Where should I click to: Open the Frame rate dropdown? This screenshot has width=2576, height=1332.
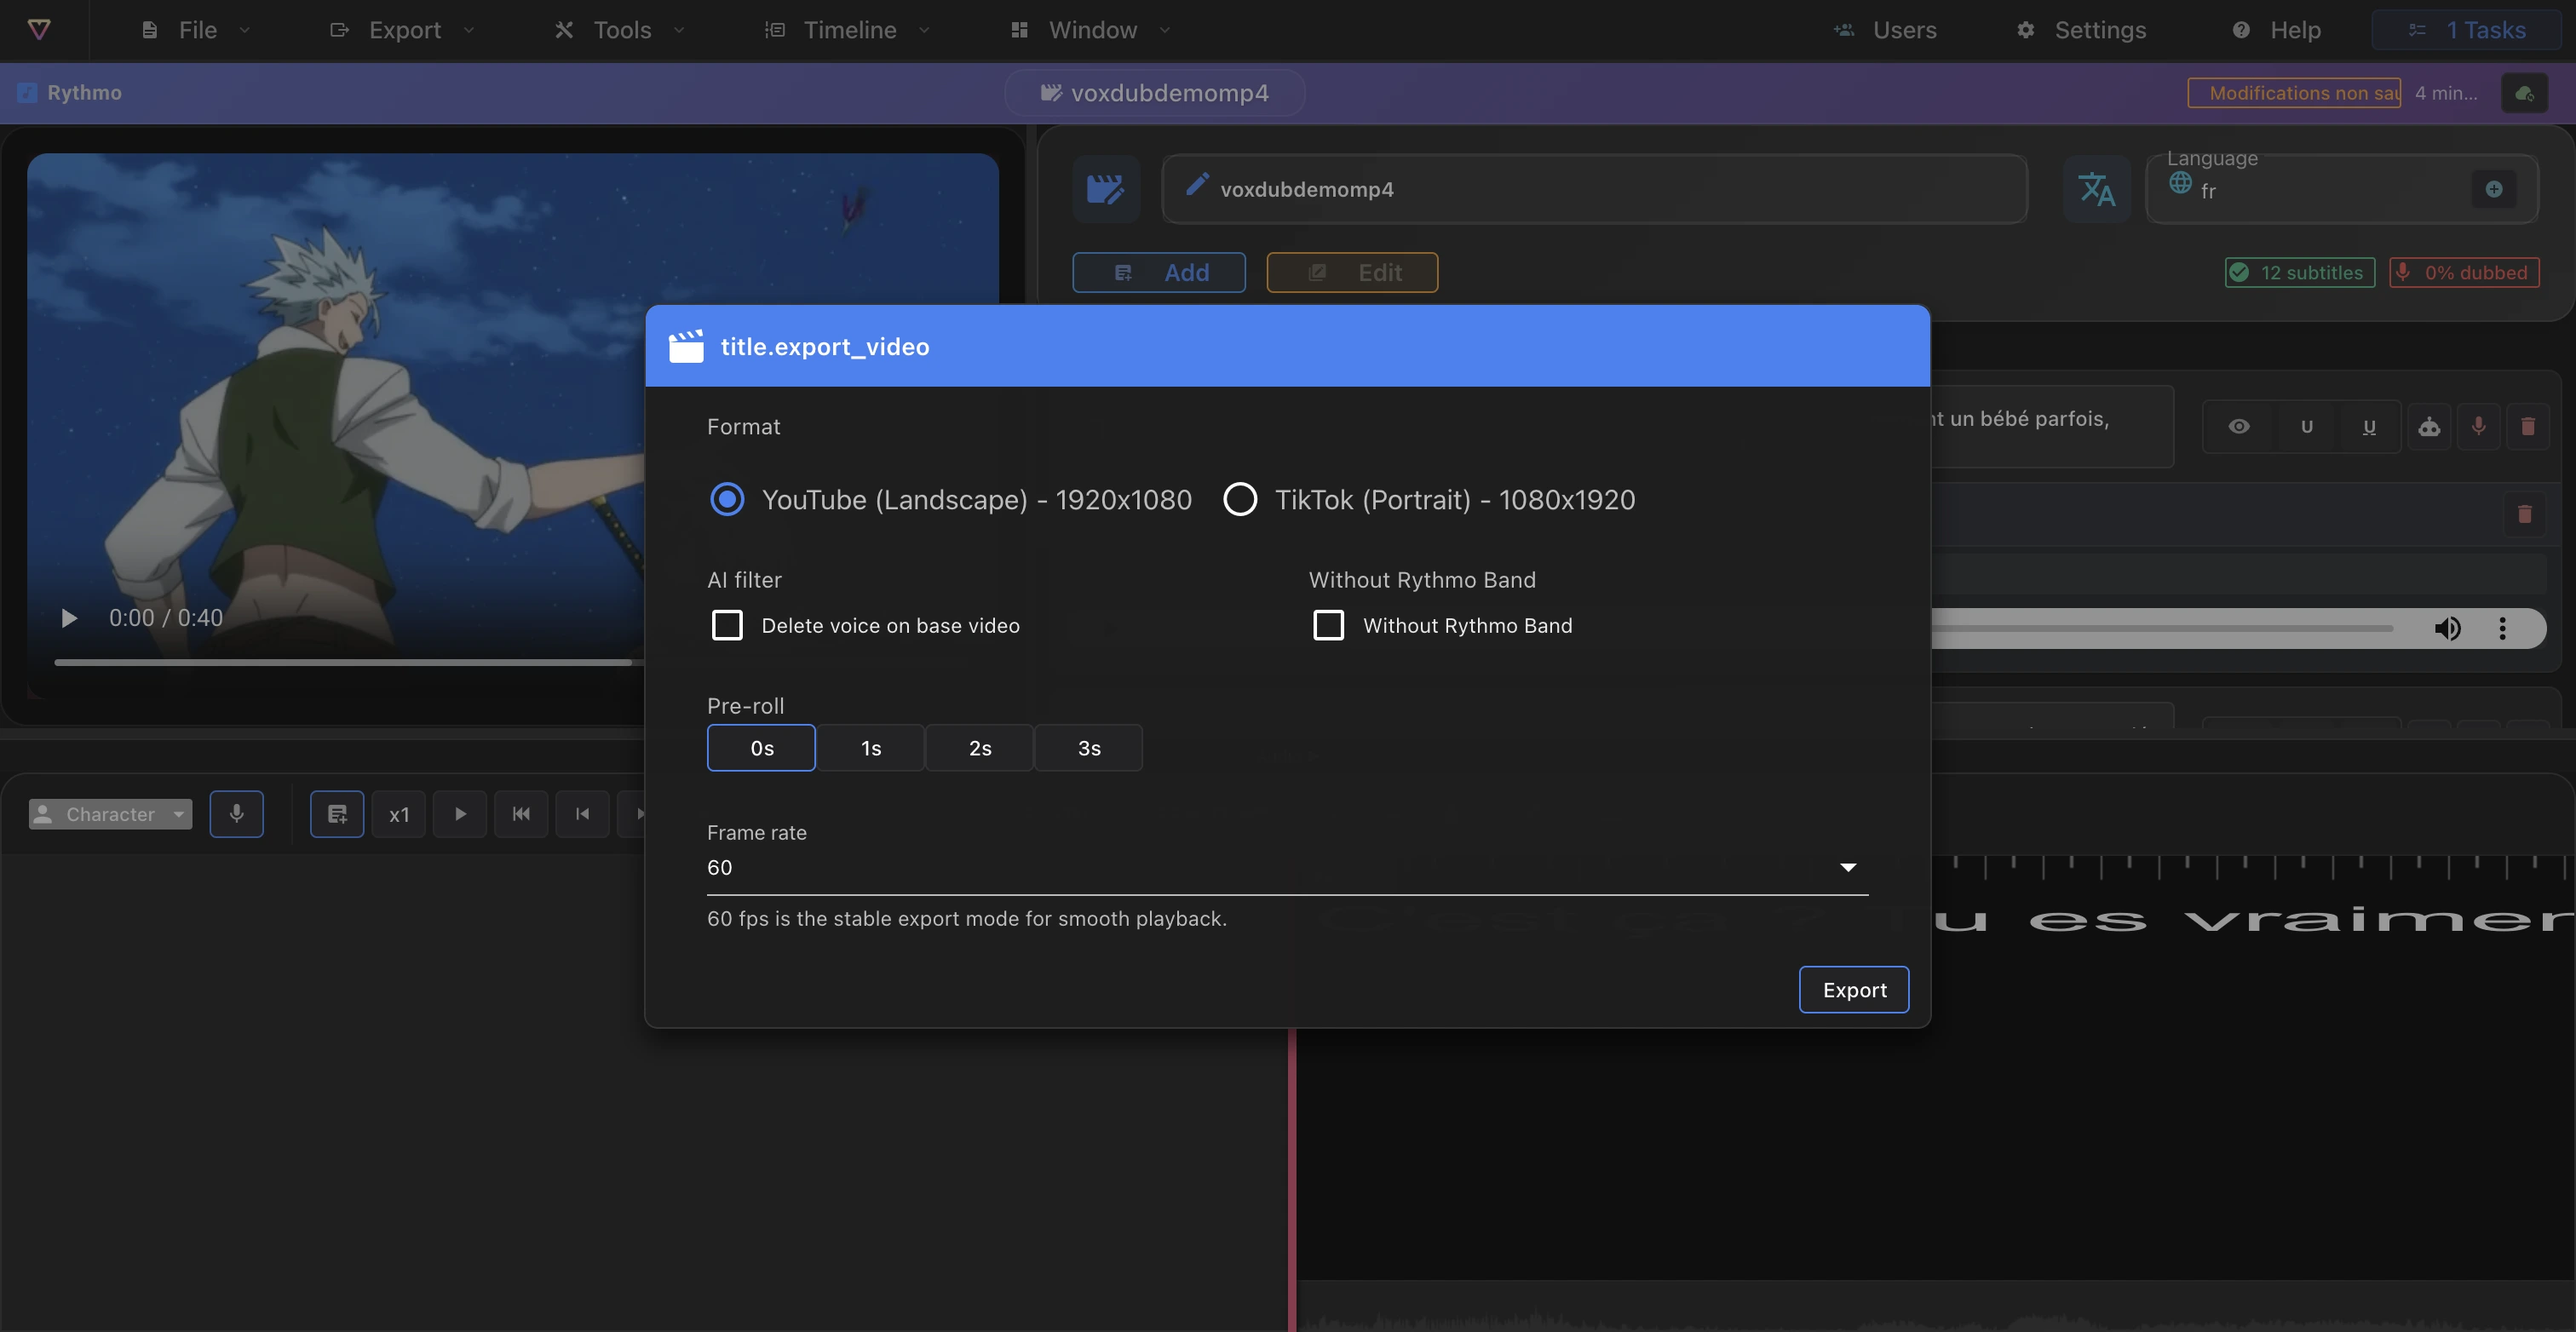tap(1287, 867)
